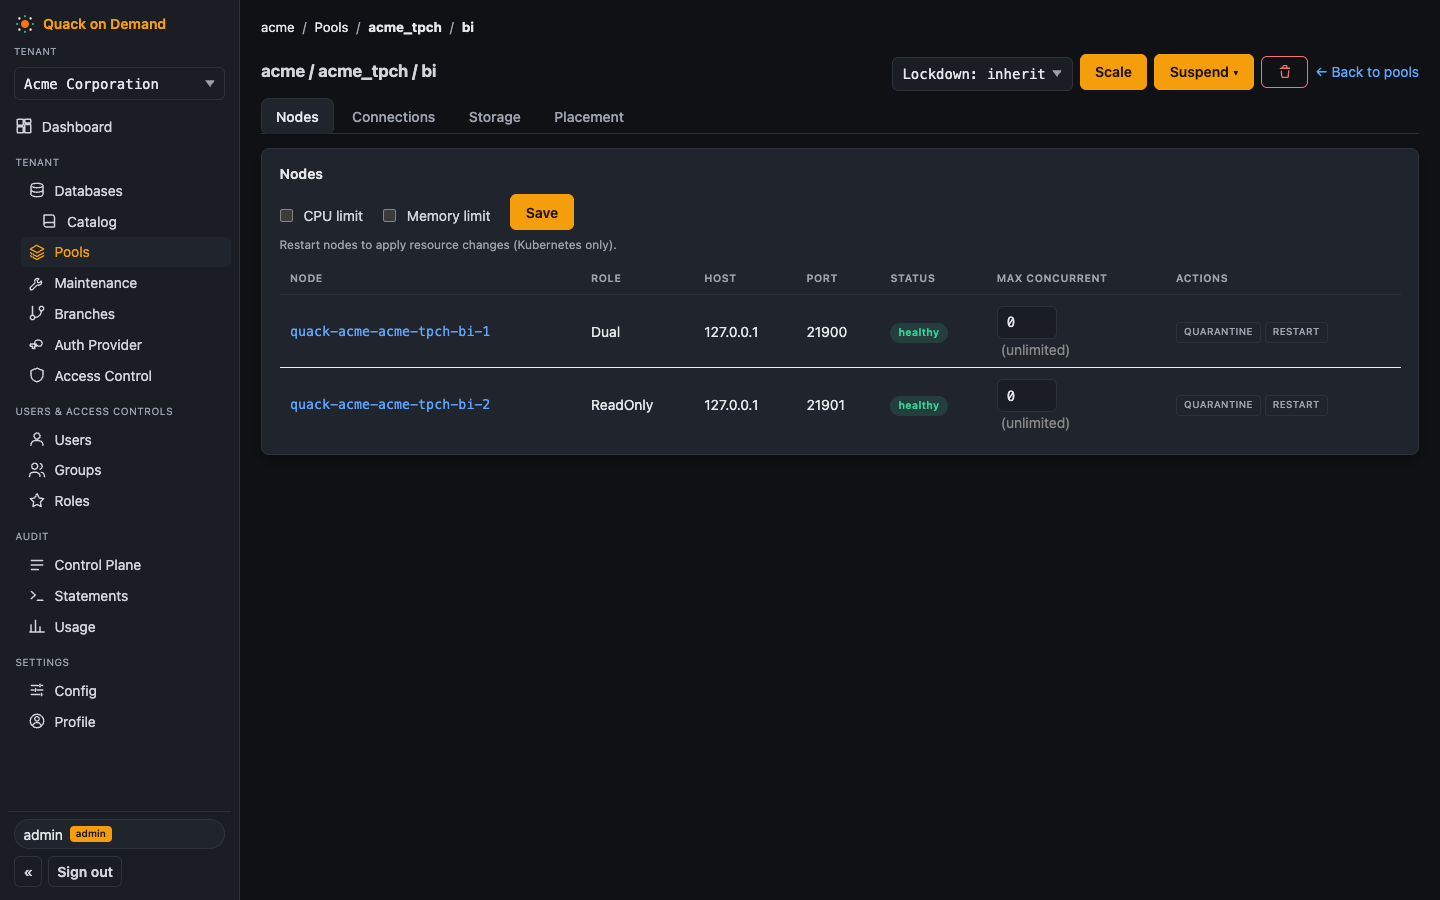Restart node quack-acme-acme-tpch-bi-1

click(x=1295, y=332)
